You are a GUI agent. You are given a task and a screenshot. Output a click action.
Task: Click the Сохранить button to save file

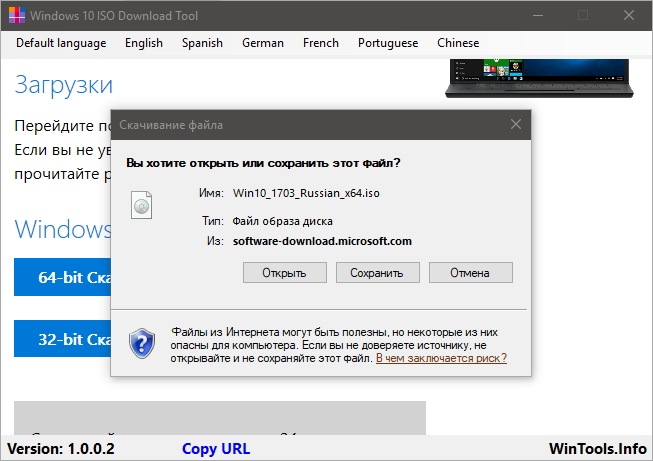pyautogui.click(x=378, y=273)
